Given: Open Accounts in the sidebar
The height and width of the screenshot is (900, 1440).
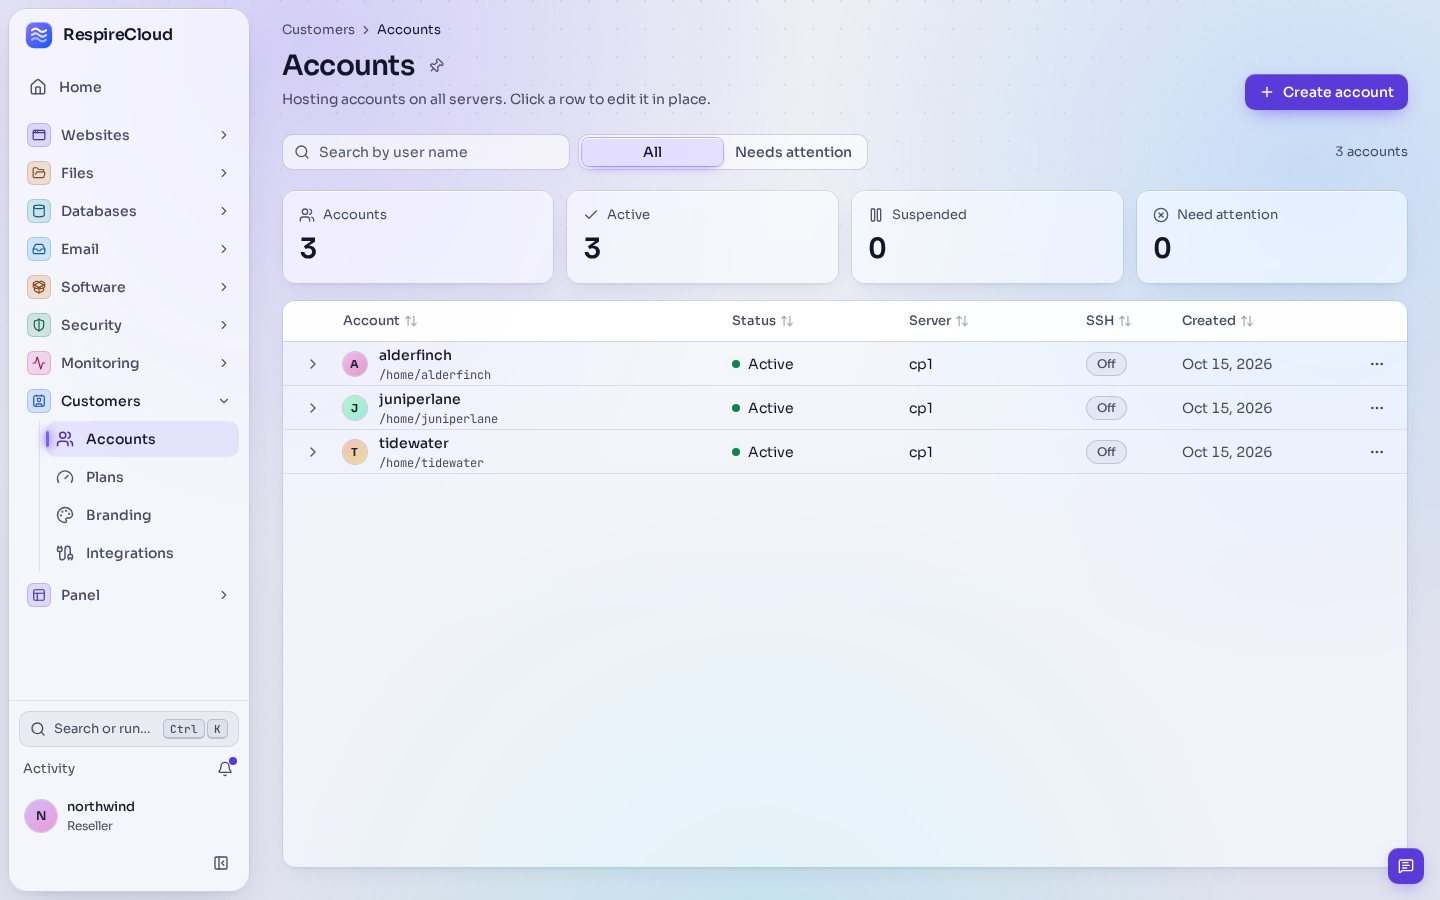Looking at the screenshot, I should tap(142, 439).
